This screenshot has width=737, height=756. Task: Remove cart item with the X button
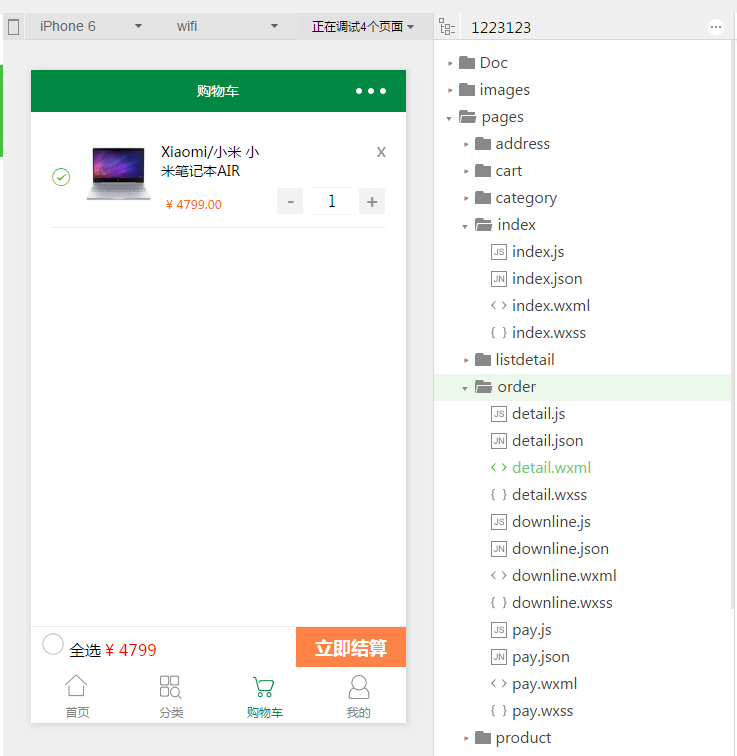[x=381, y=152]
